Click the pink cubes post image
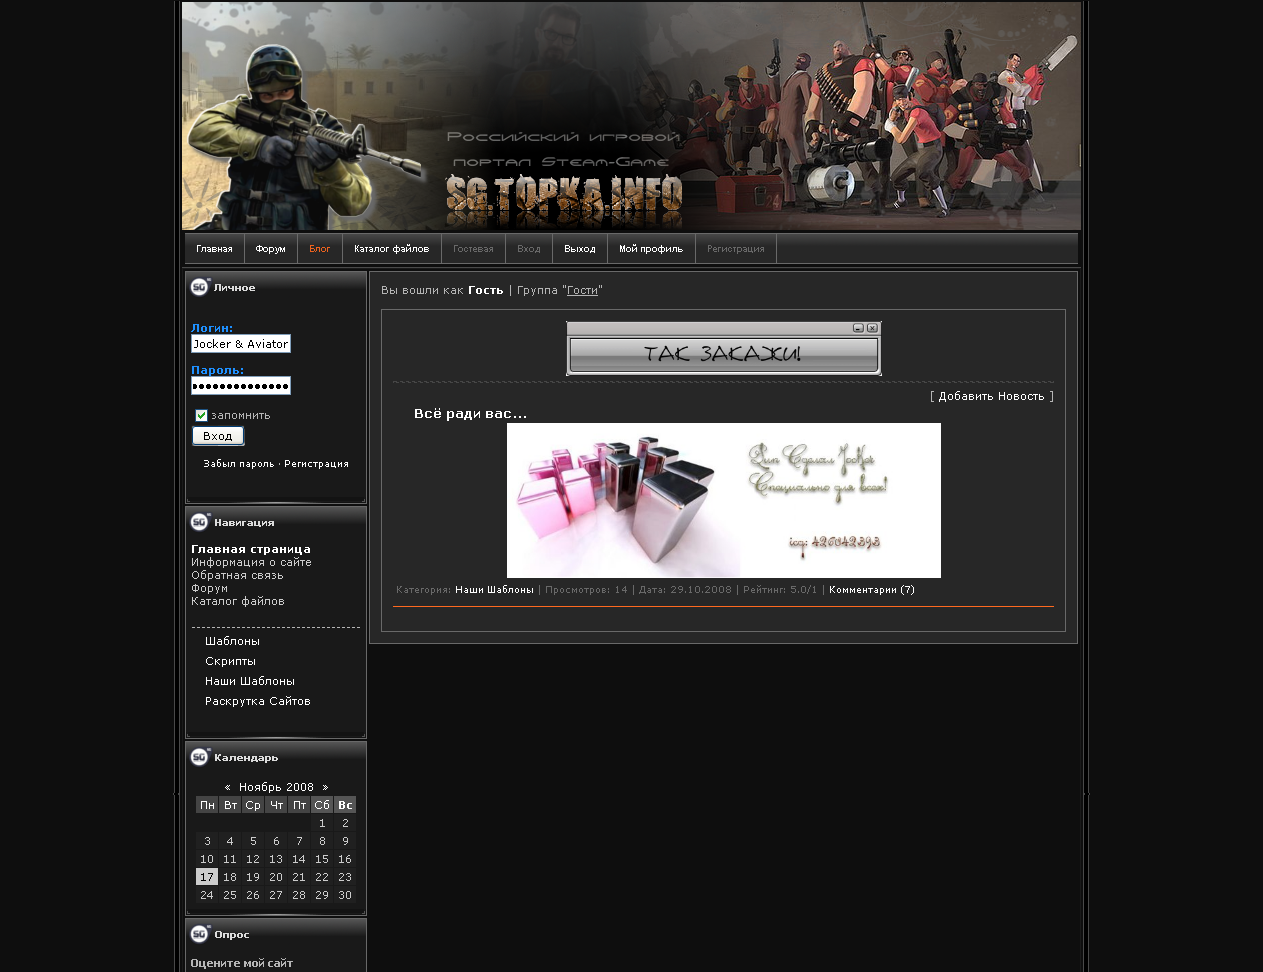Screen dimensions: 1263x972 coord(724,500)
